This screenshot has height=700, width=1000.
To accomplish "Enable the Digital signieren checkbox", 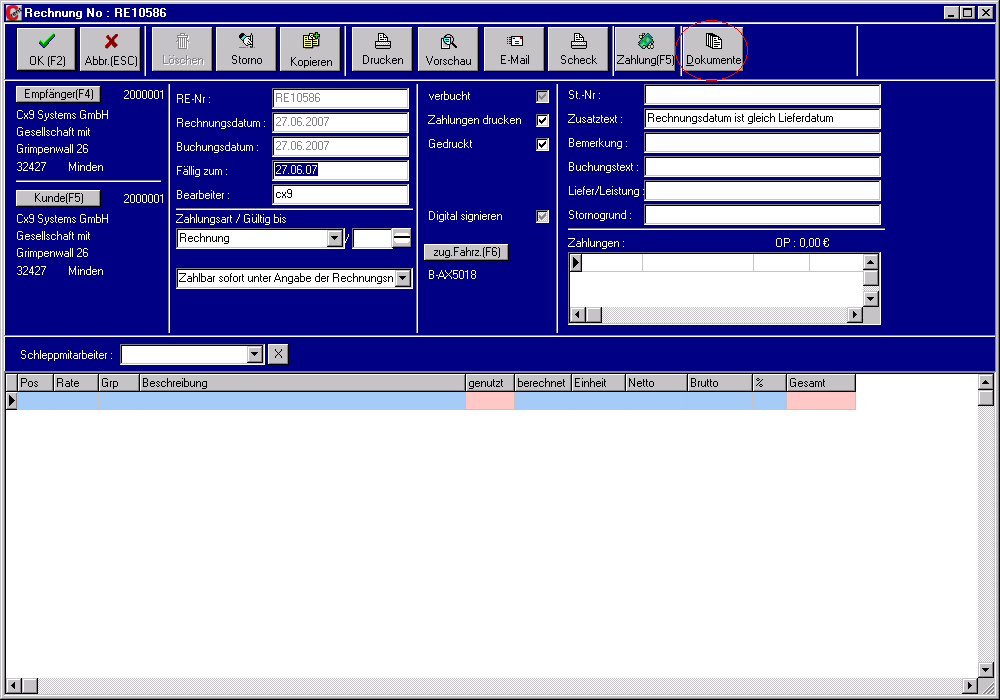I will (x=542, y=216).
